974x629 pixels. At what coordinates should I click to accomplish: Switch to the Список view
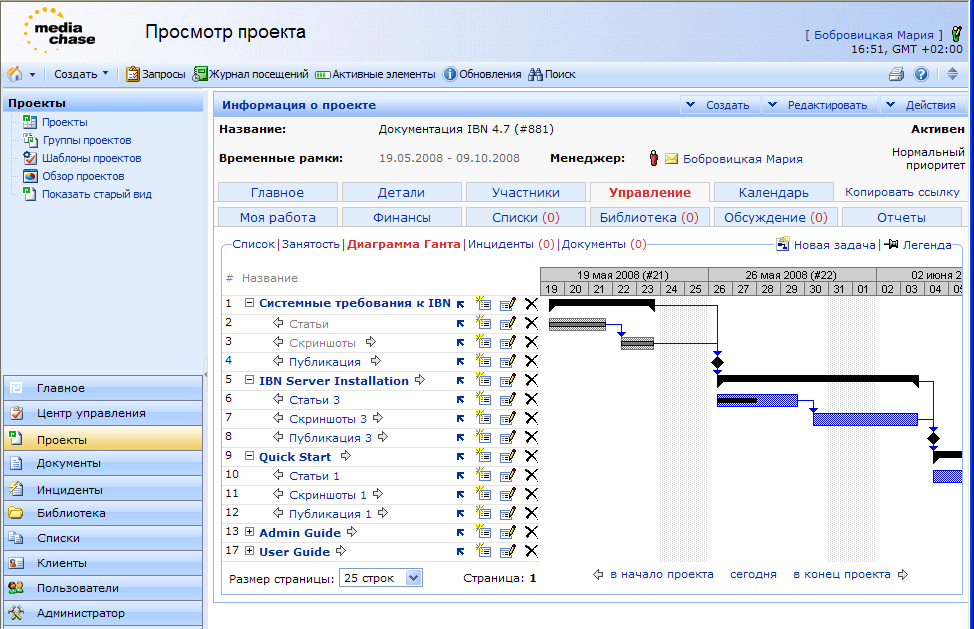pos(253,244)
